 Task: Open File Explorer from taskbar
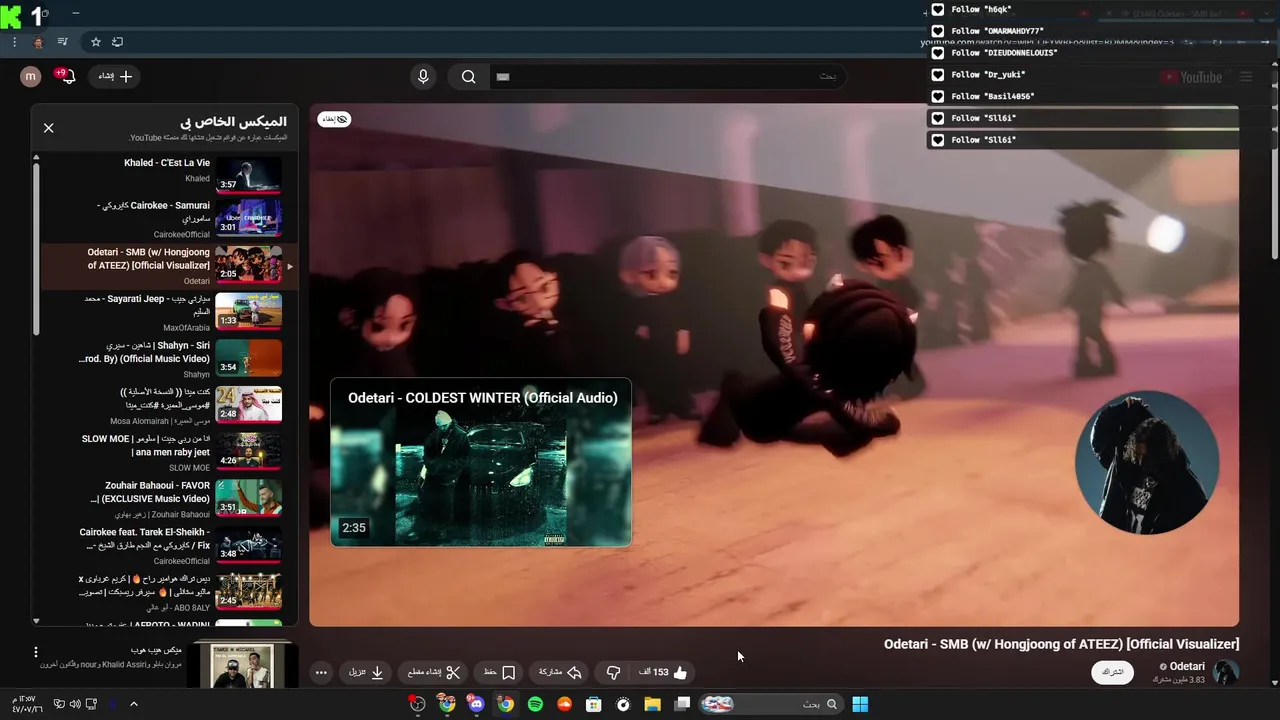click(652, 704)
